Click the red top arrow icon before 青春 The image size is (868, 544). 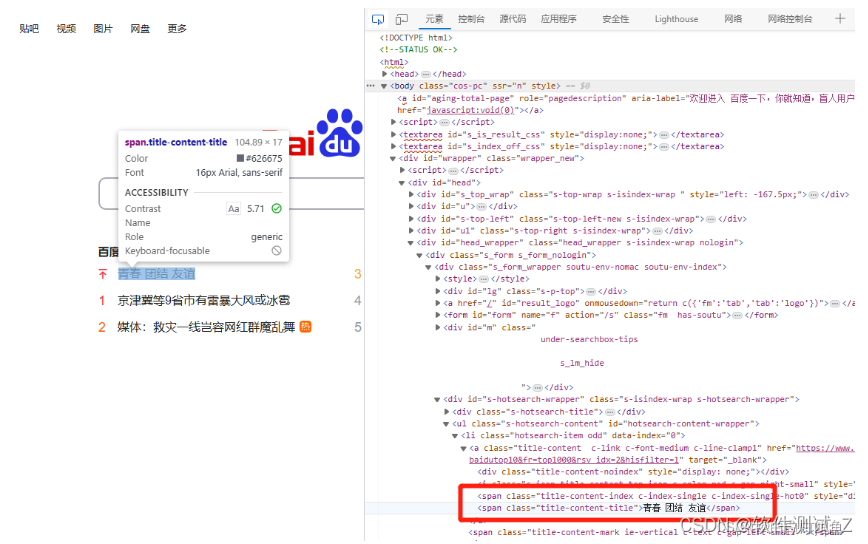click(x=102, y=274)
